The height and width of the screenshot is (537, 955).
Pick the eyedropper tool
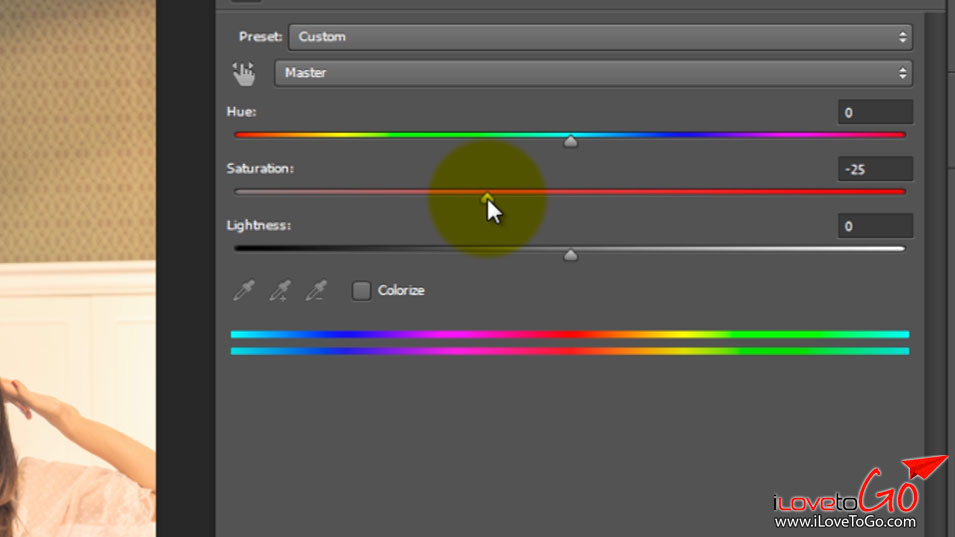coord(244,290)
